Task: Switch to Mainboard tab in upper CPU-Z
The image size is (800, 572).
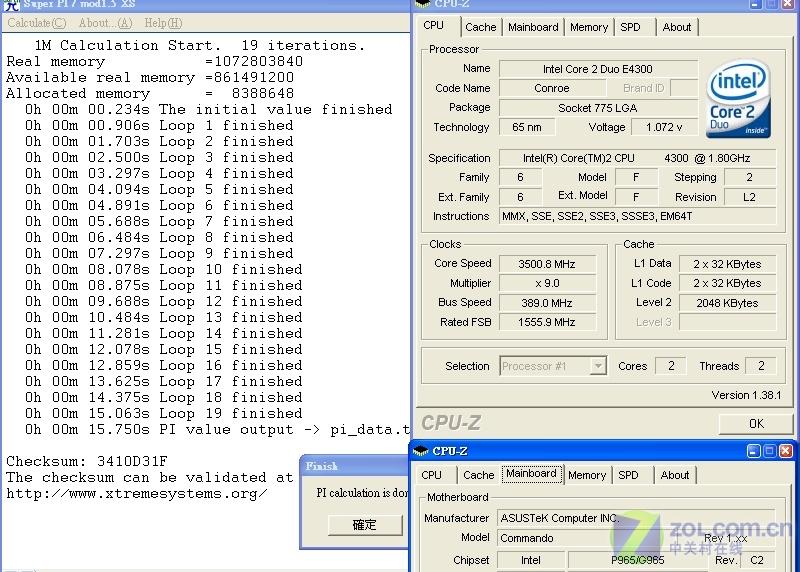Action: (x=533, y=27)
